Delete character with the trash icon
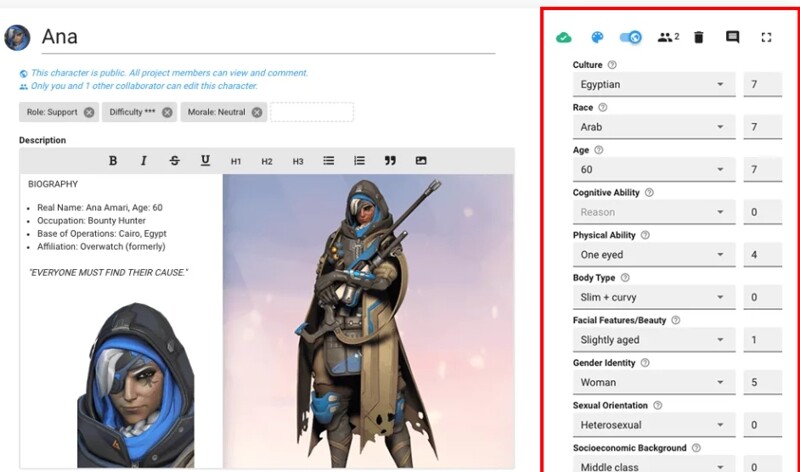This screenshot has width=800, height=472. [x=699, y=38]
